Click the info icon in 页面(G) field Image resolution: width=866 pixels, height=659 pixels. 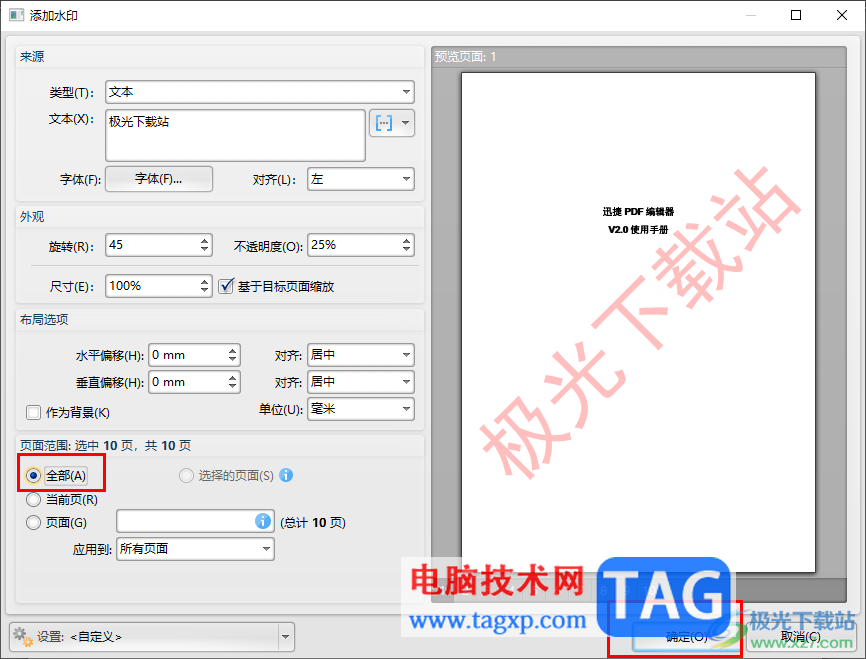click(263, 520)
